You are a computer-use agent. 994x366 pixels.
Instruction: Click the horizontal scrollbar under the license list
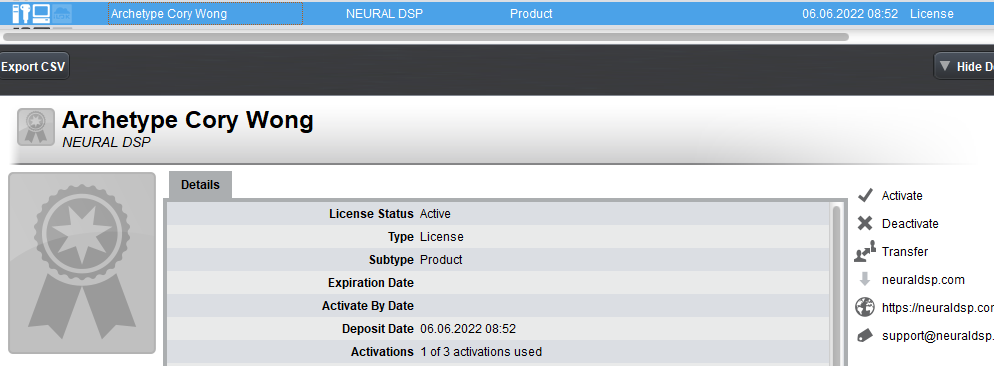[x=426, y=37]
